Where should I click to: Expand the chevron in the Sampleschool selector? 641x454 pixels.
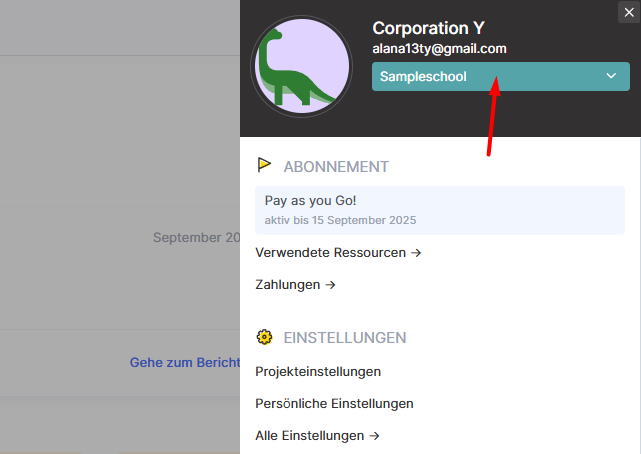[x=612, y=76]
